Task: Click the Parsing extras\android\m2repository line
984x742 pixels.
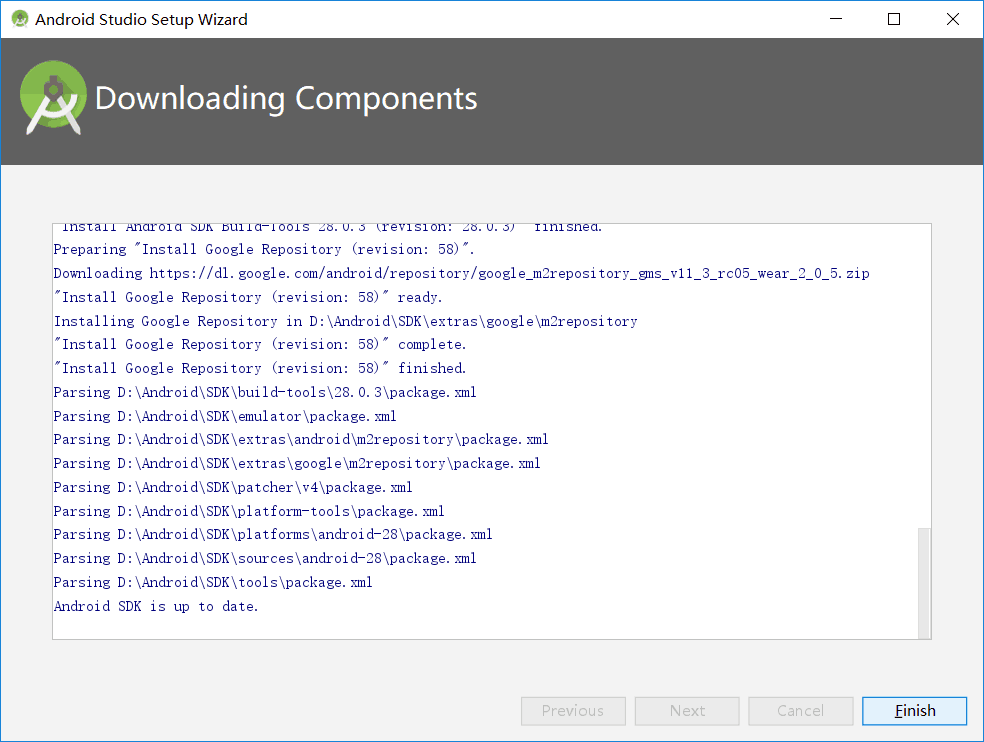Action: pos(301,439)
